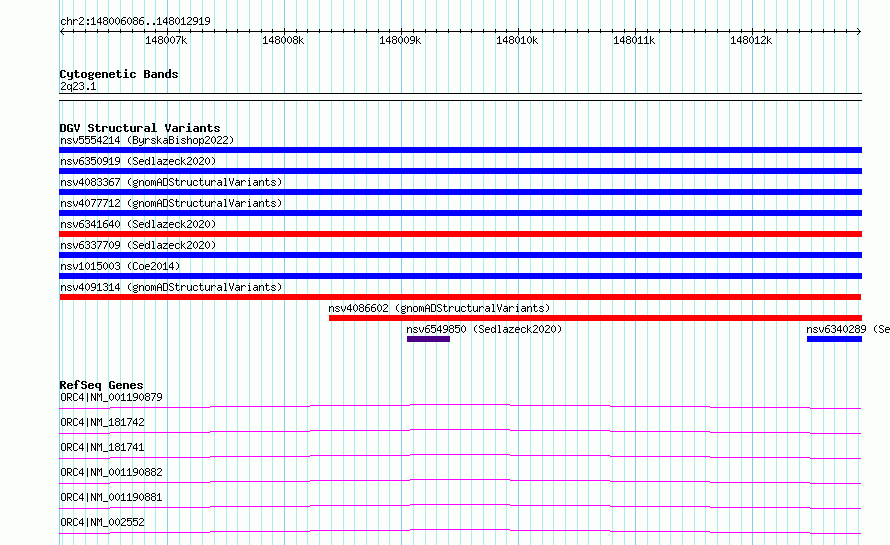
Task: Select the blue bar under nsv4083367
Action: click(x=460, y=192)
